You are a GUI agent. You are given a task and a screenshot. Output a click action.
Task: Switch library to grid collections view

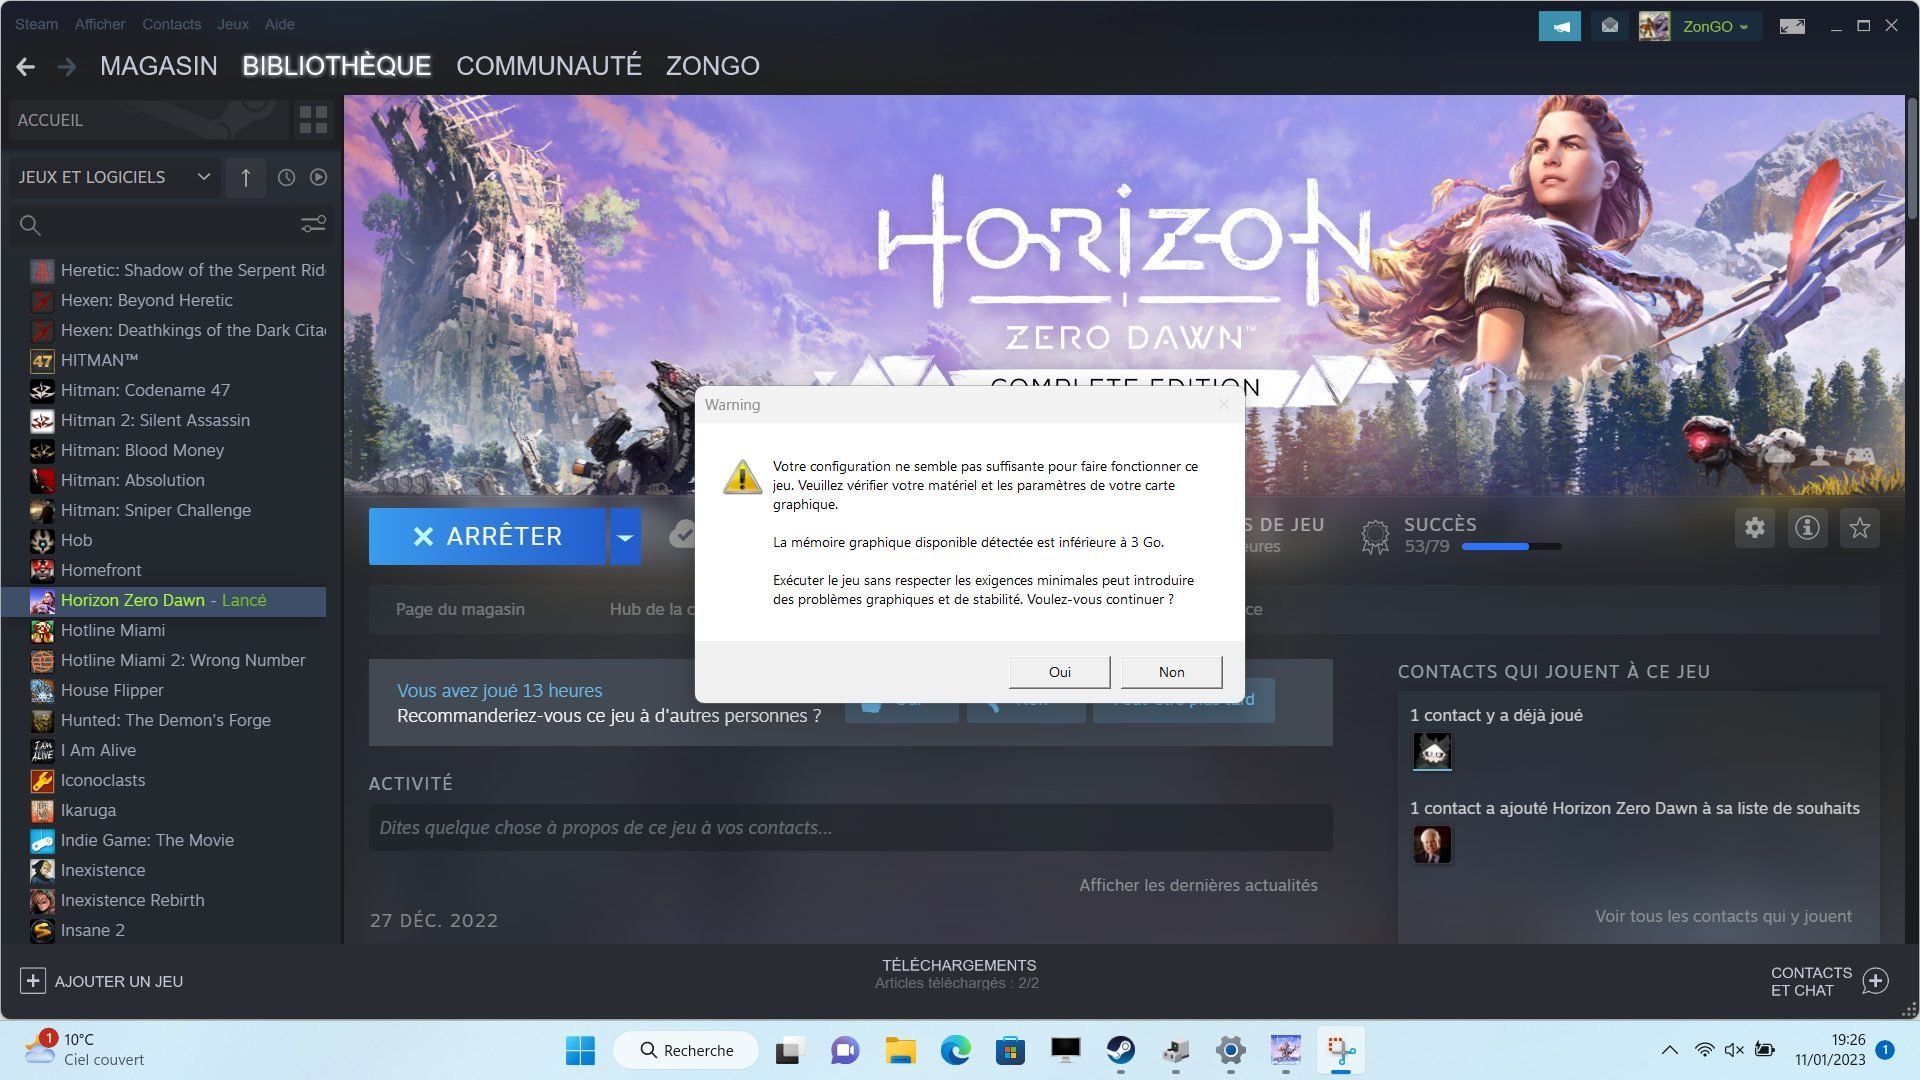[313, 120]
